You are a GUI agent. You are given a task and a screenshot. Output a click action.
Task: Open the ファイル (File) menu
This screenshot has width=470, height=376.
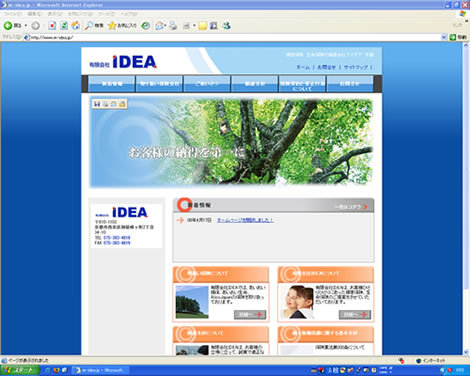(12, 14)
